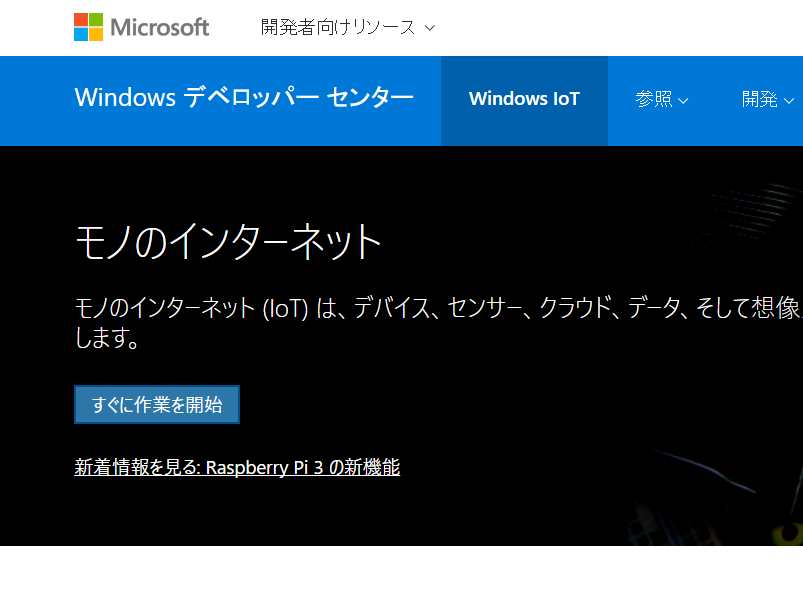Expand the 開発 menu
The height and width of the screenshot is (605, 803).
click(768, 99)
